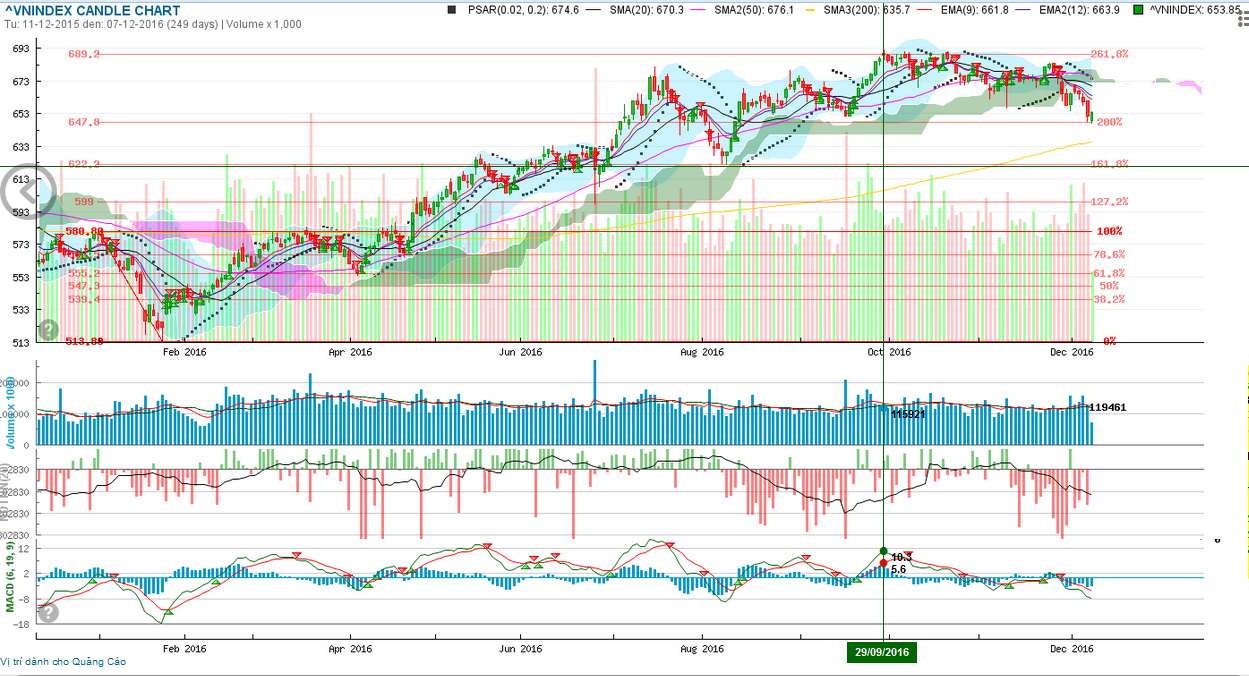Select the green MACD dot labeled 10.3

tap(883, 551)
